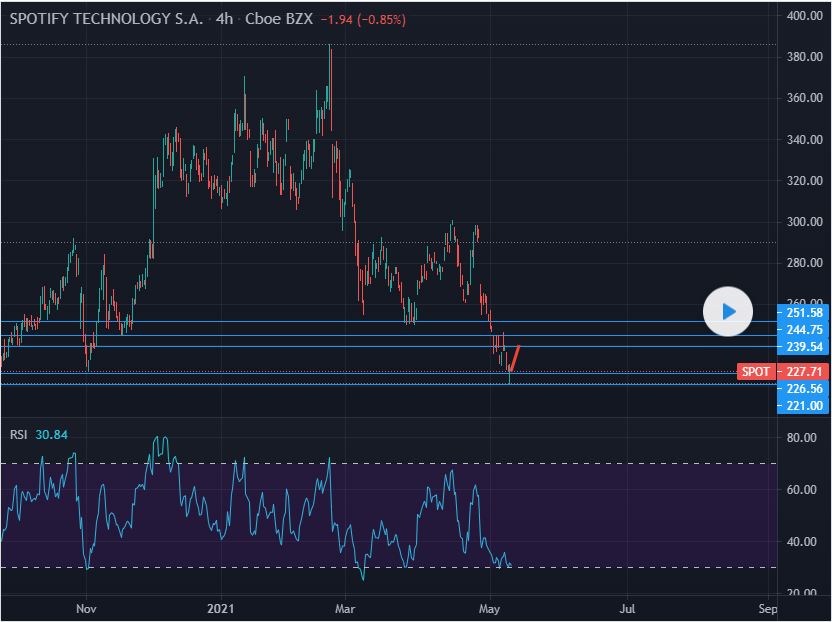
Task: Click the Nov label on time axis
Action: 86,608
